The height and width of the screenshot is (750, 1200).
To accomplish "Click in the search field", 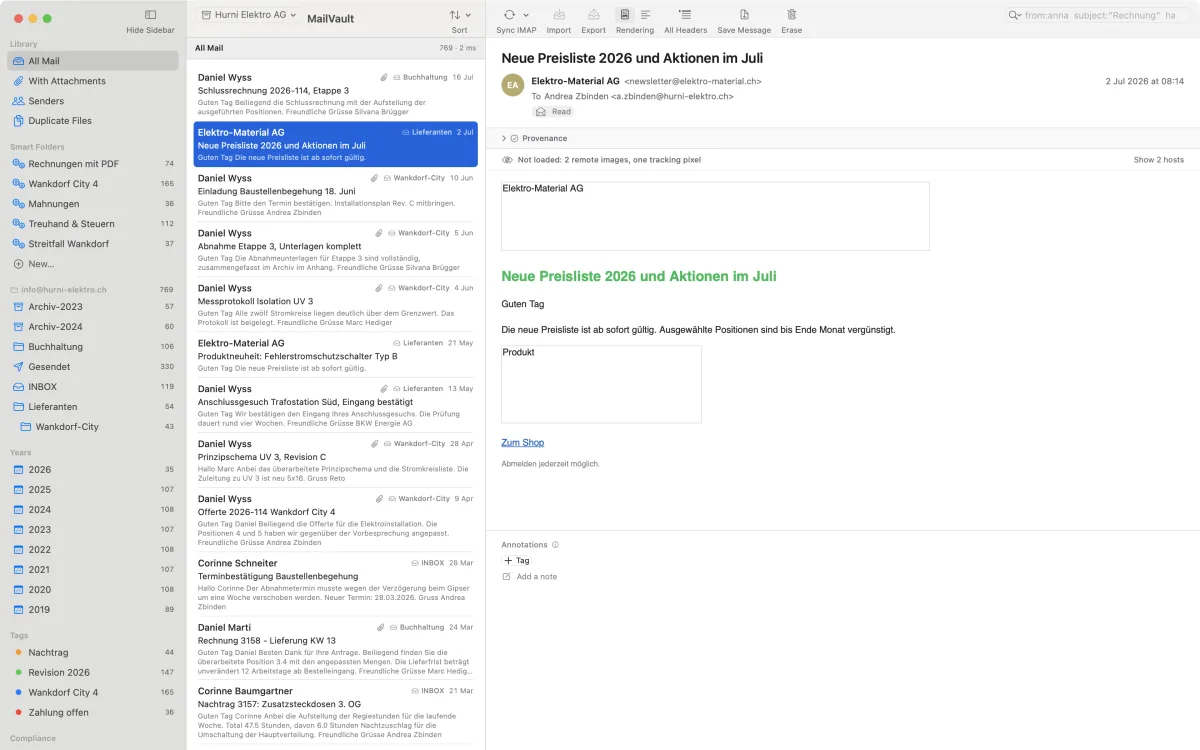I will pos(1097,15).
